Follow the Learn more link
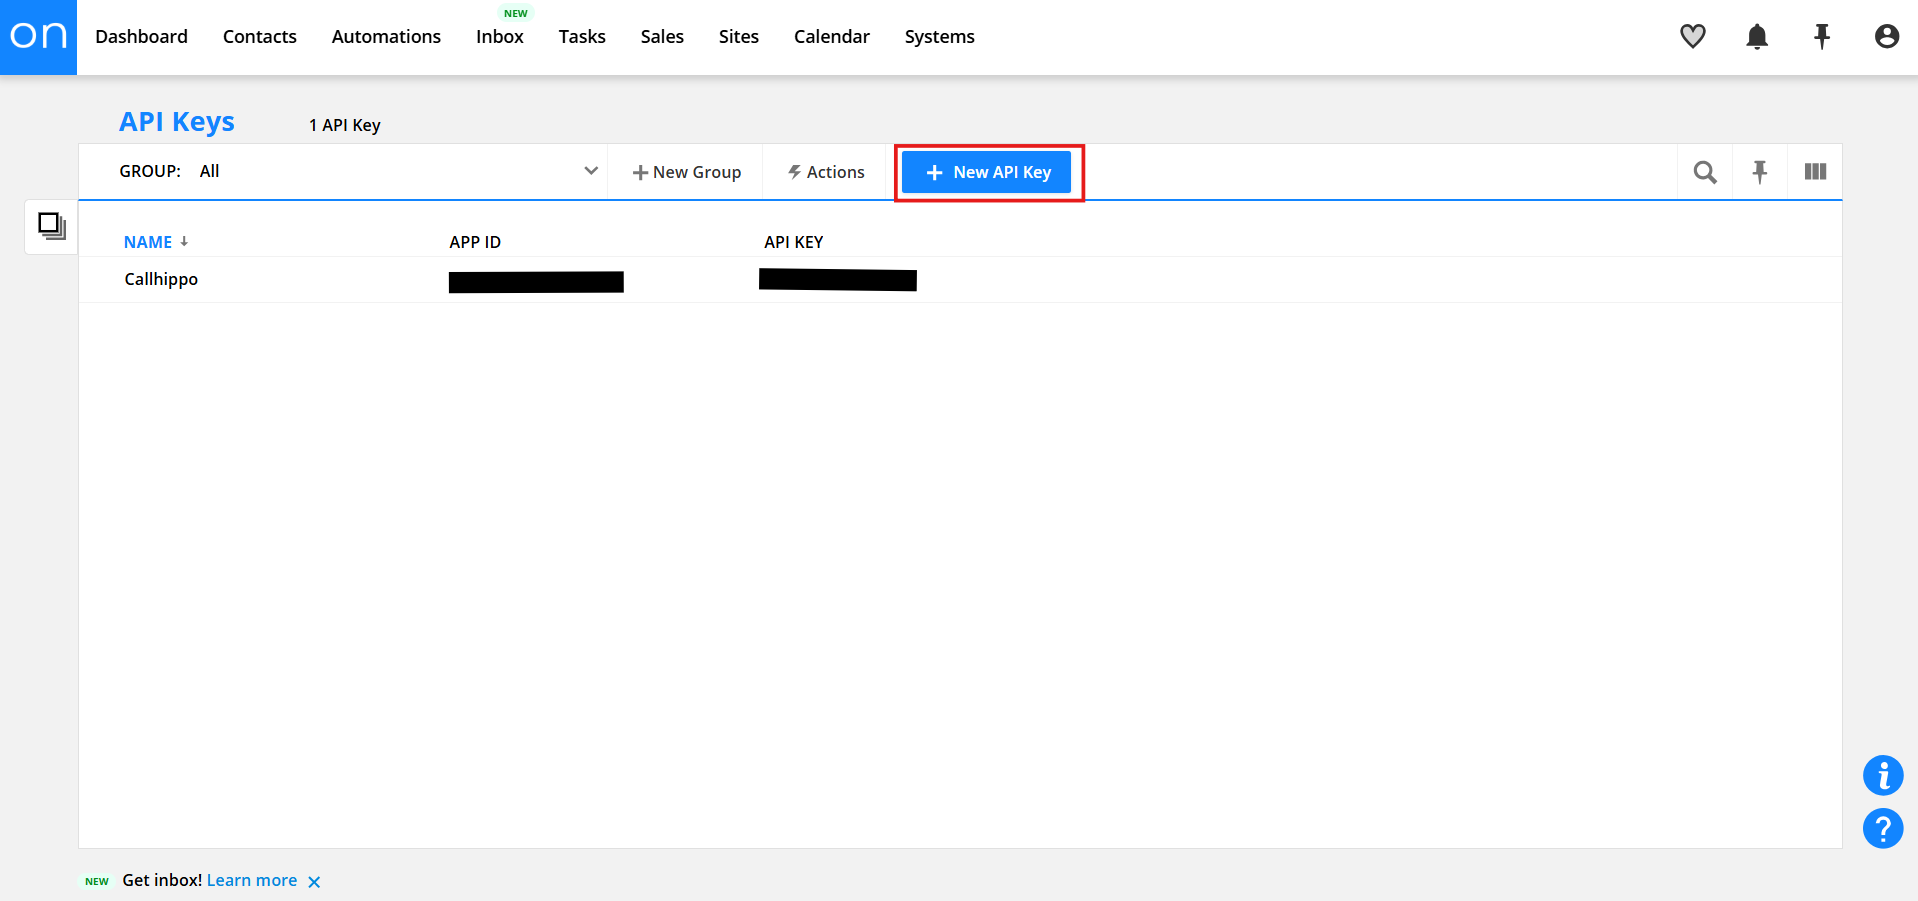The image size is (1918, 901). pyautogui.click(x=252, y=880)
